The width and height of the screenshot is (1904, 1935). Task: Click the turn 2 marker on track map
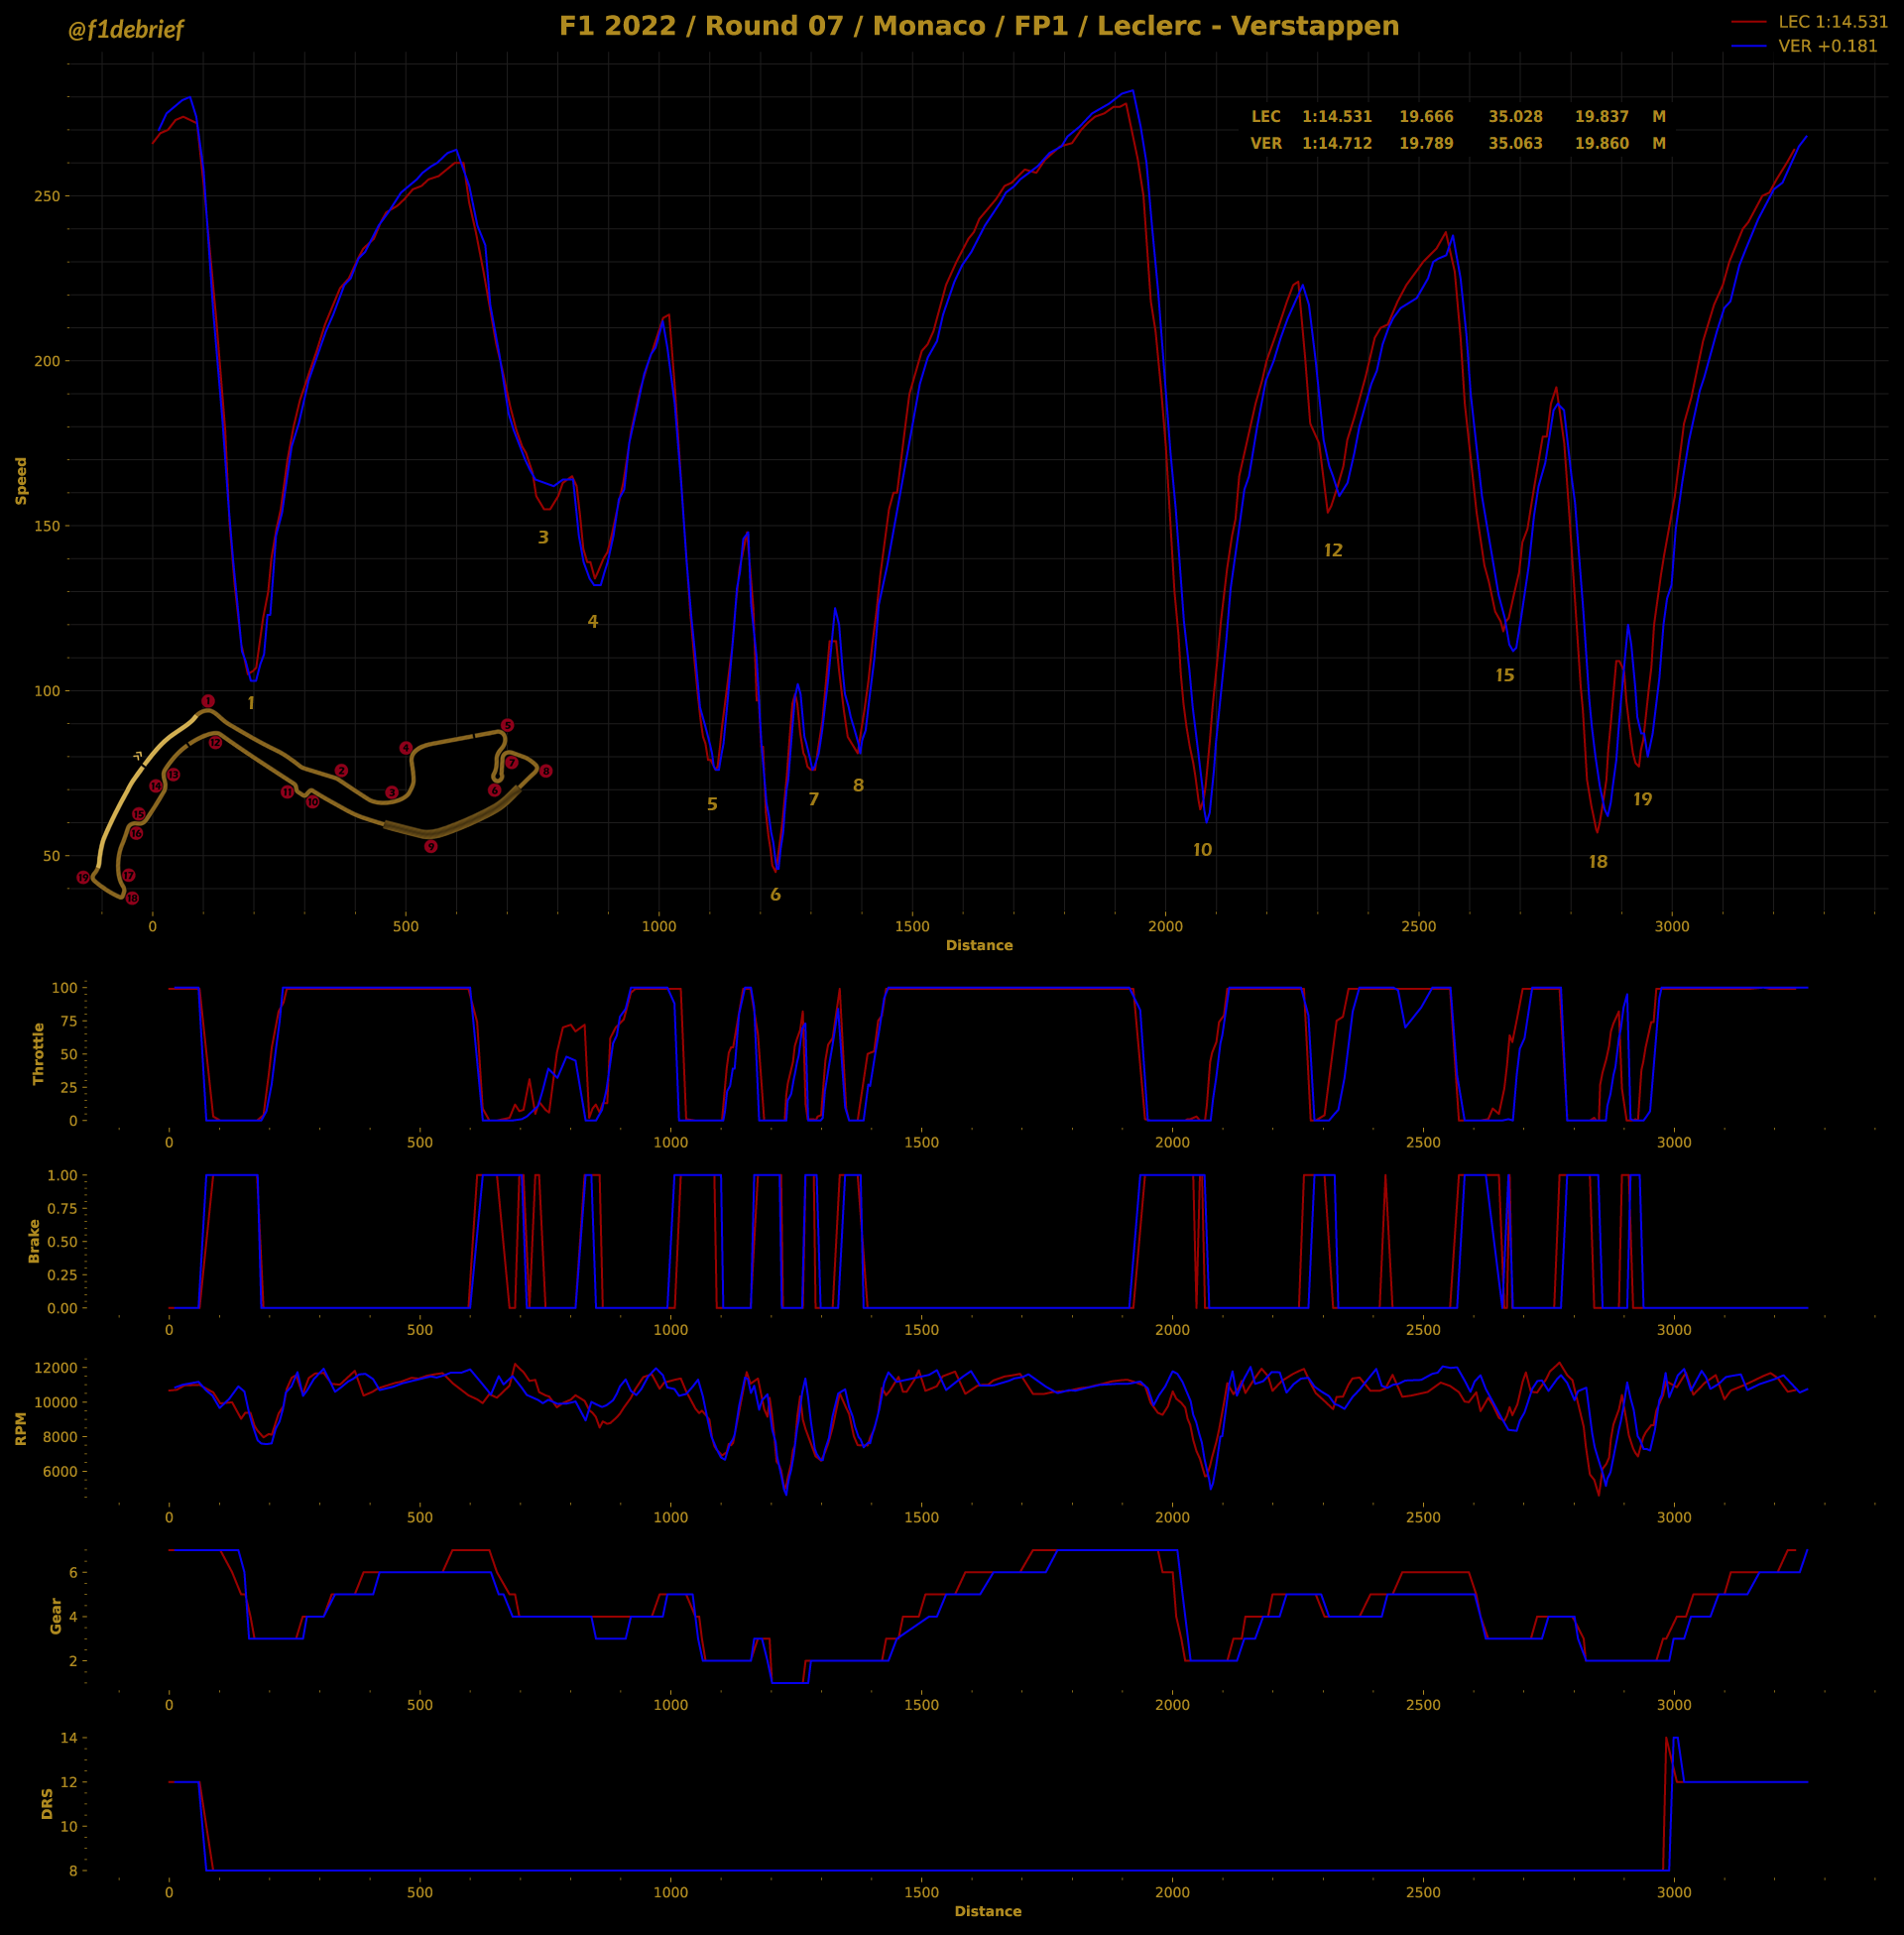(341, 771)
